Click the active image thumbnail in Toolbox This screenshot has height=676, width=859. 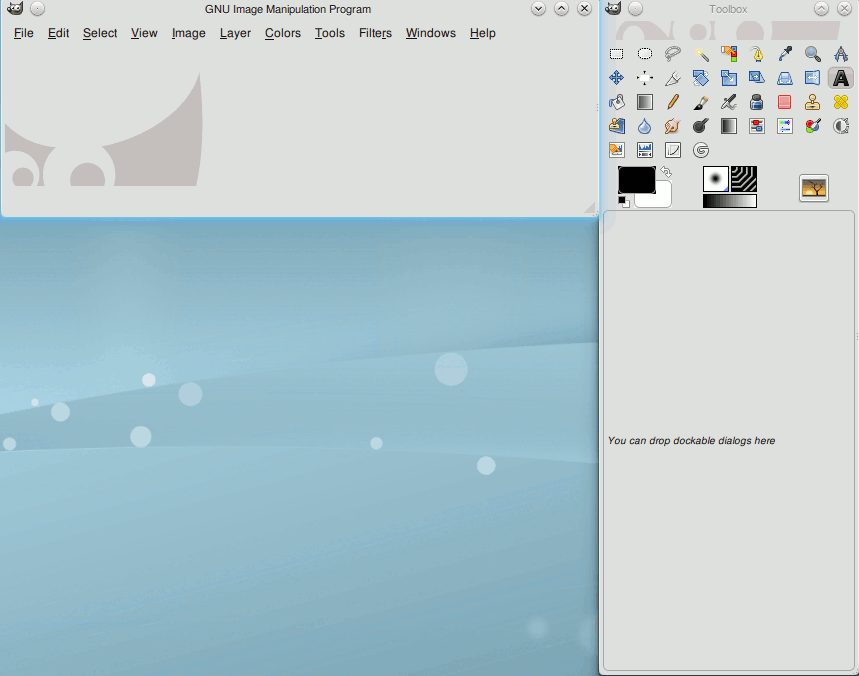click(814, 188)
